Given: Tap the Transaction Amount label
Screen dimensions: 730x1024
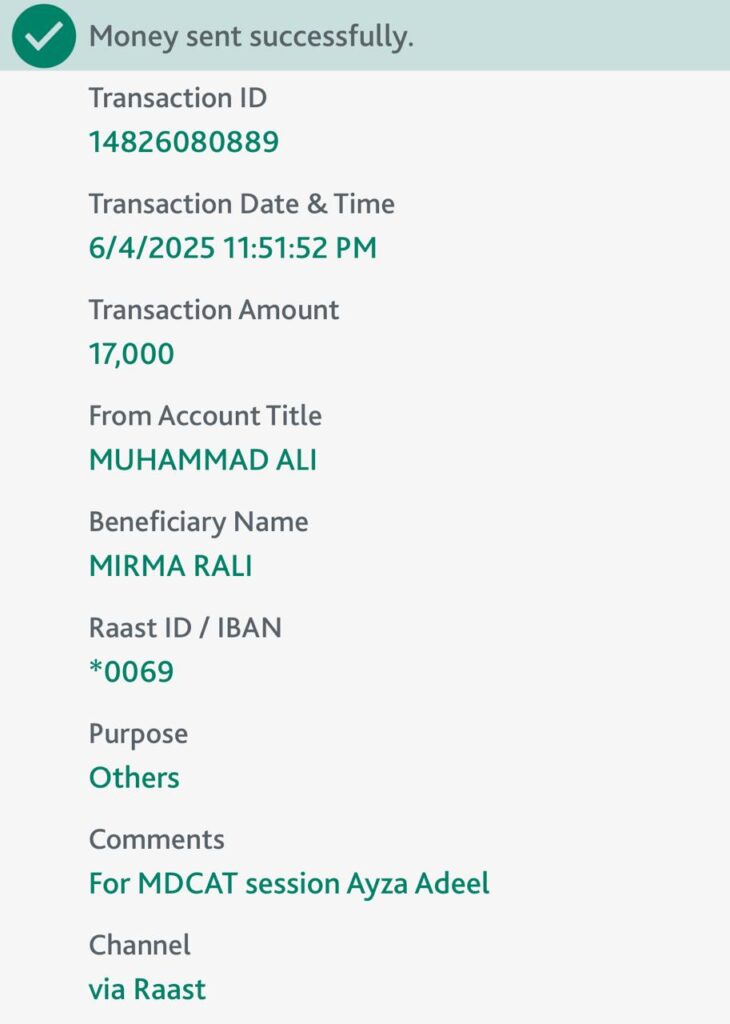Looking at the screenshot, I should (214, 310).
